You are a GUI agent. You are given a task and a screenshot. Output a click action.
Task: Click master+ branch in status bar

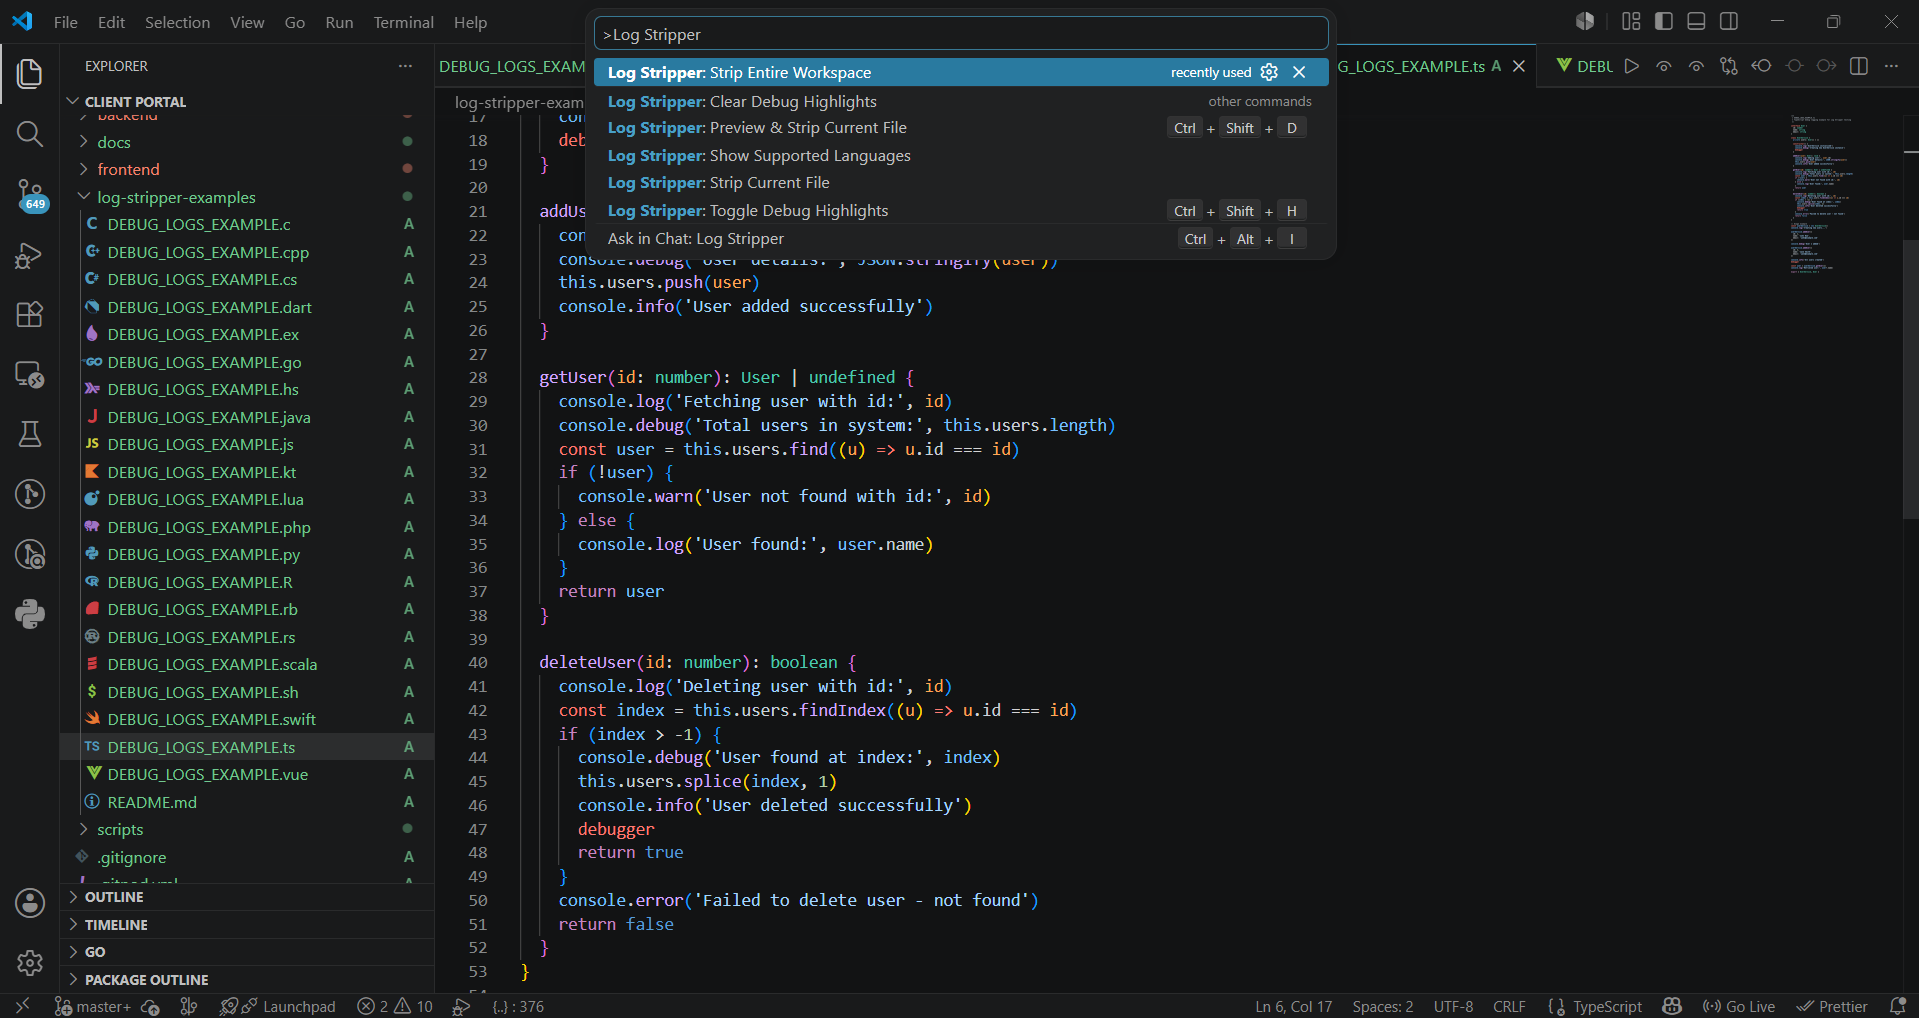point(93,1006)
